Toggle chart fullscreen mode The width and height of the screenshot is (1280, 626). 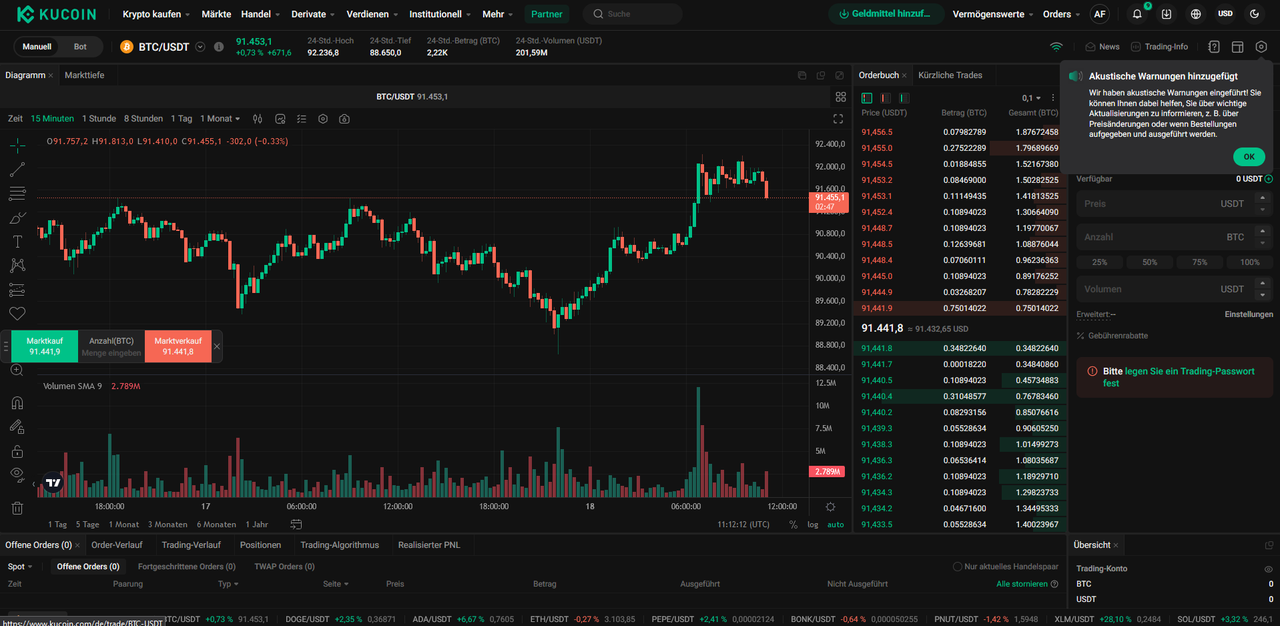pyautogui.click(x=838, y=119)
